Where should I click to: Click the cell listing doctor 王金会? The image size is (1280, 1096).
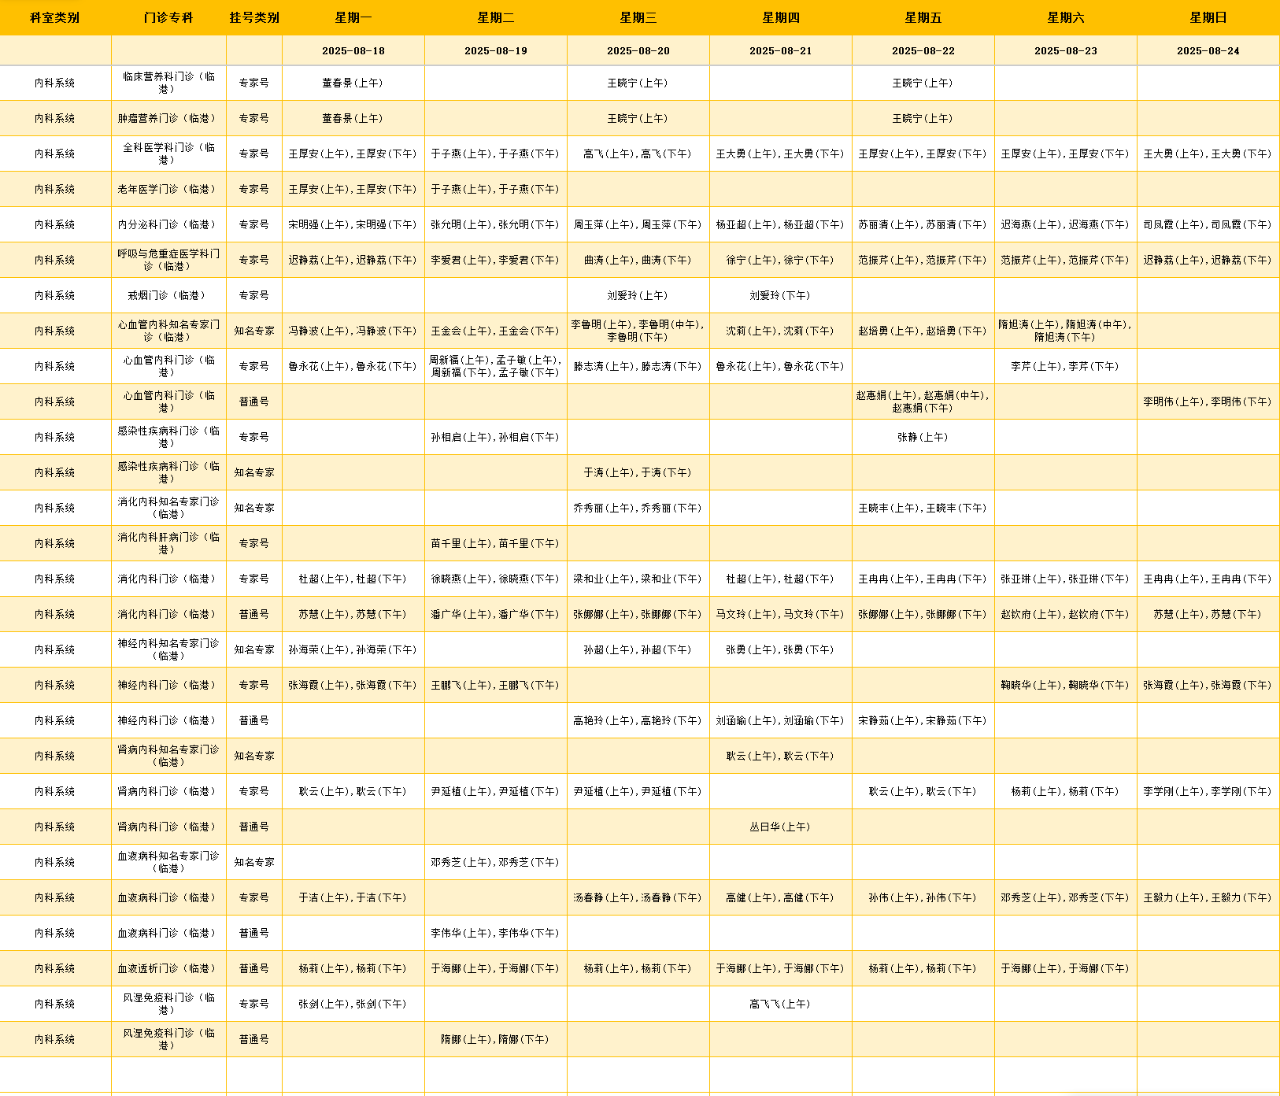(496, 331)
